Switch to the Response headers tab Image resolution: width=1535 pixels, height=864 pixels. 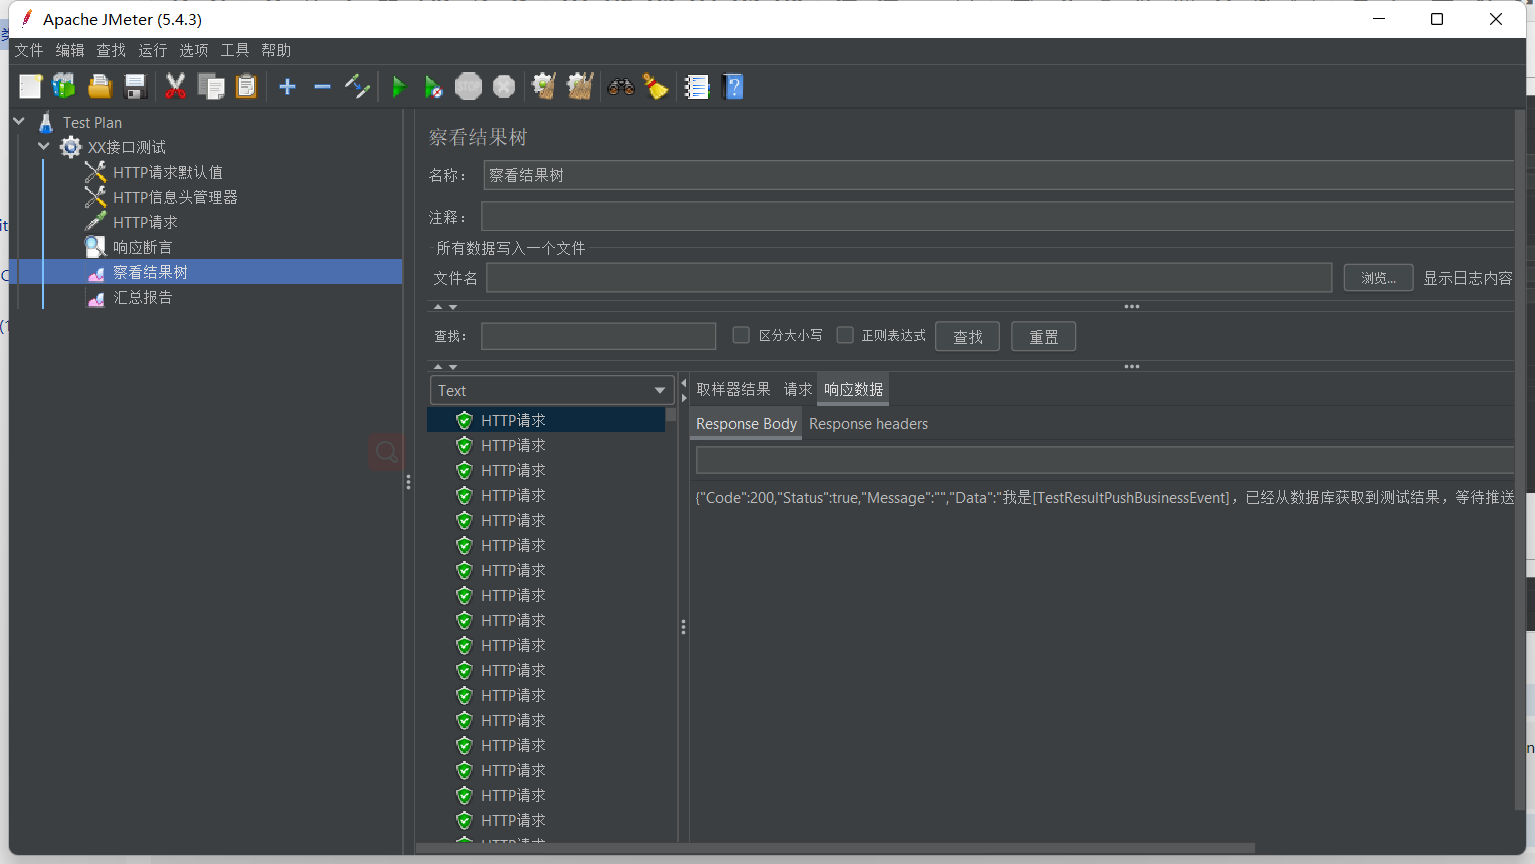pyautogui.click(x=868, y=424)
